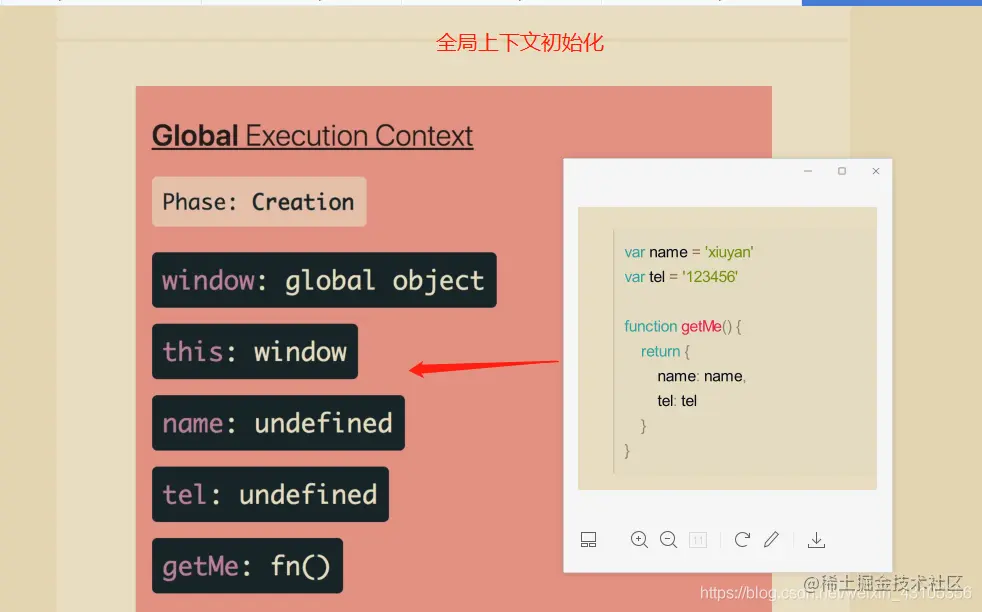The image size is (982, 612).
Task: Click the code snippet image in viewer
Action: point(727,348)
